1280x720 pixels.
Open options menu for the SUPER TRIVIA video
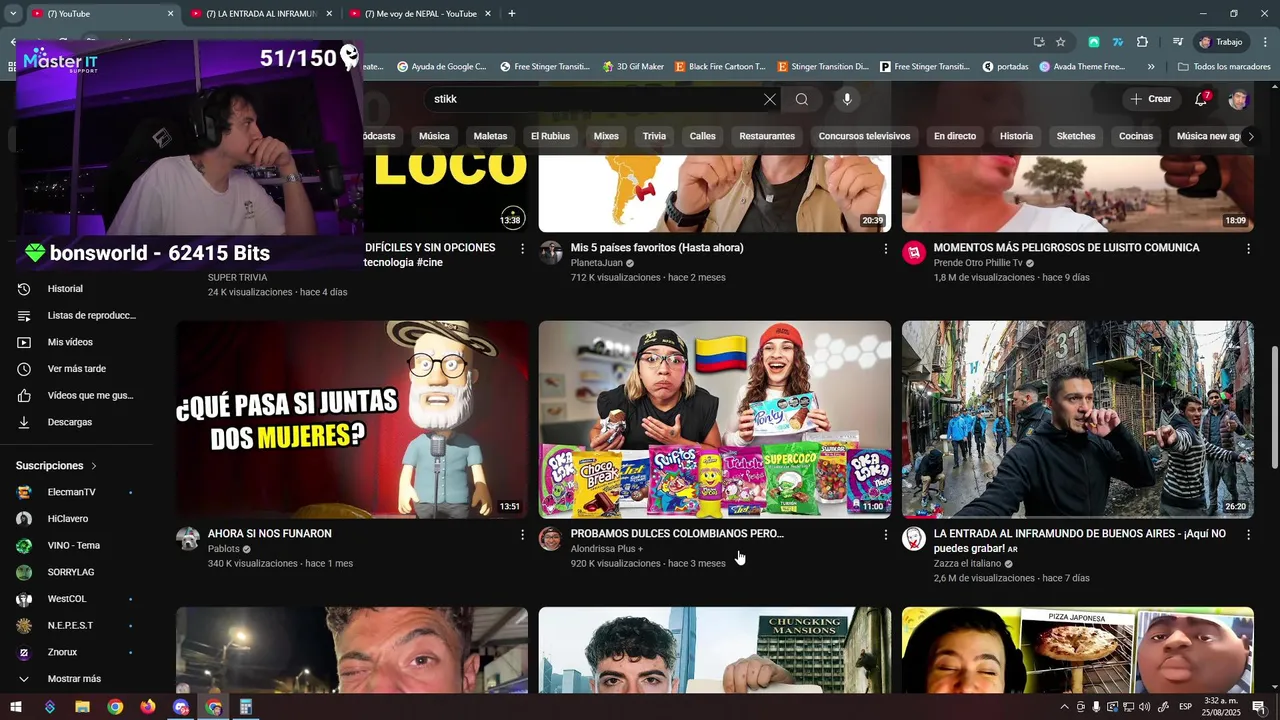(x=522, y=248)
